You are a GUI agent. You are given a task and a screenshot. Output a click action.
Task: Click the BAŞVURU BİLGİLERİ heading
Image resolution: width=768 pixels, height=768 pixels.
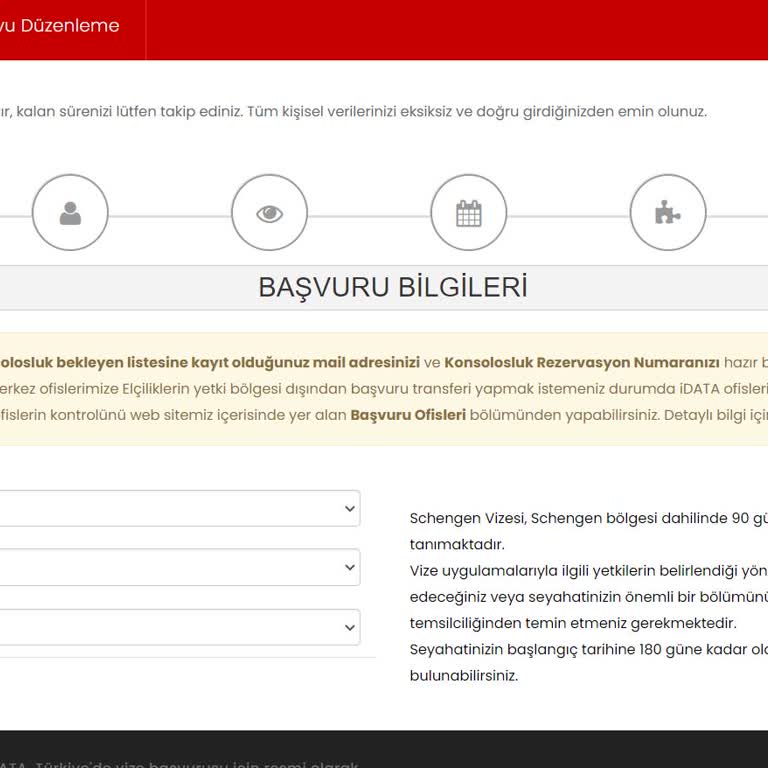point(393,287)
